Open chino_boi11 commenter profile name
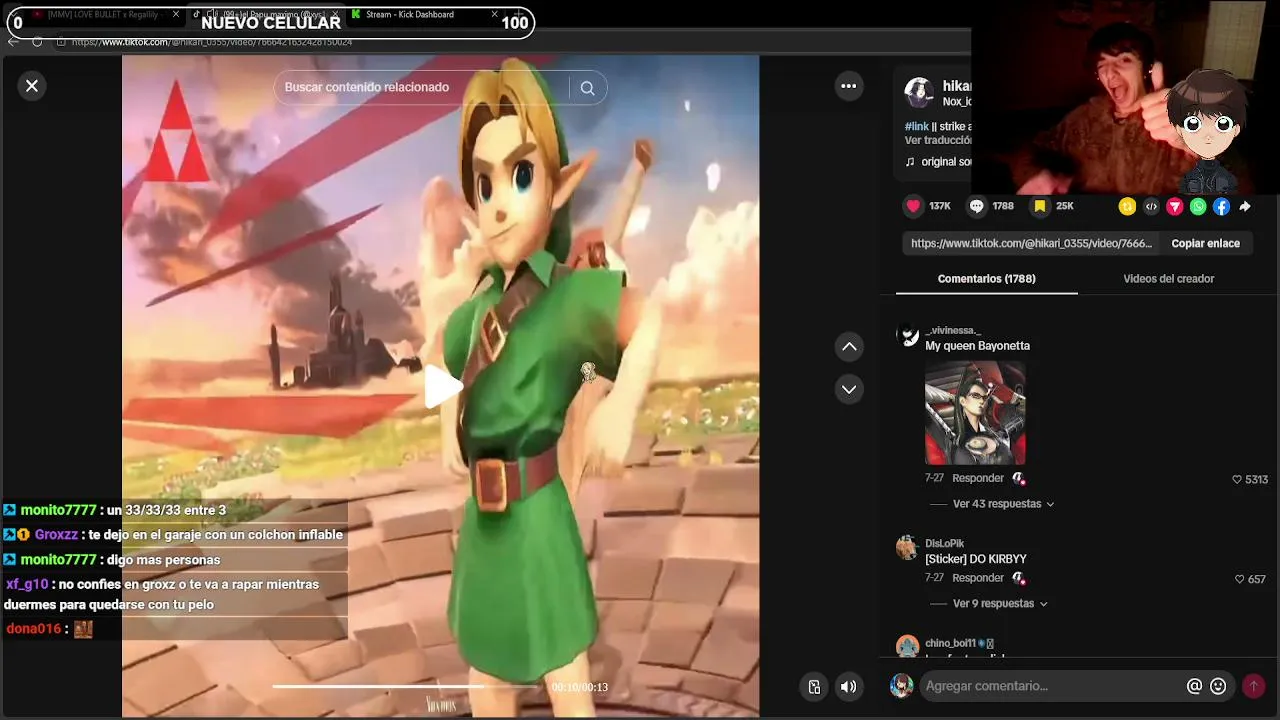1280x720 pixels. pyautogui.click(x=950, y=644)
